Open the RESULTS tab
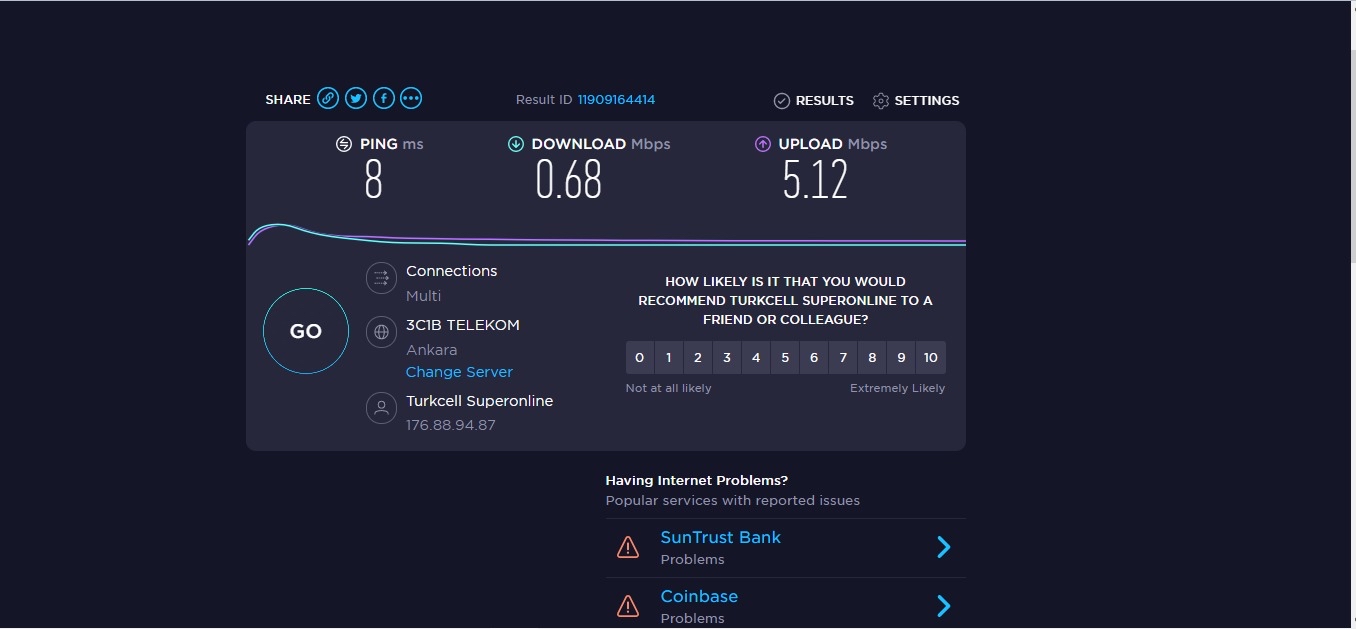This screenshot has width=1356, height=629. (x=814, y=101)
